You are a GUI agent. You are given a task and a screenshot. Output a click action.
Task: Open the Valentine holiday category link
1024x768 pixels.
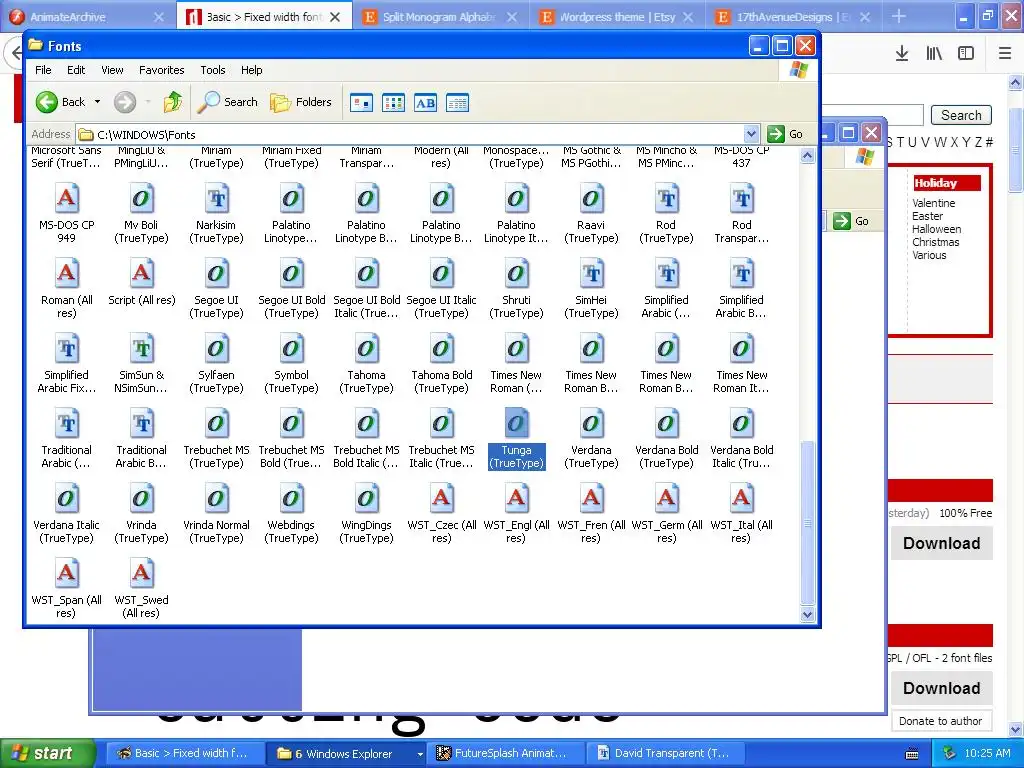[933, 203]
